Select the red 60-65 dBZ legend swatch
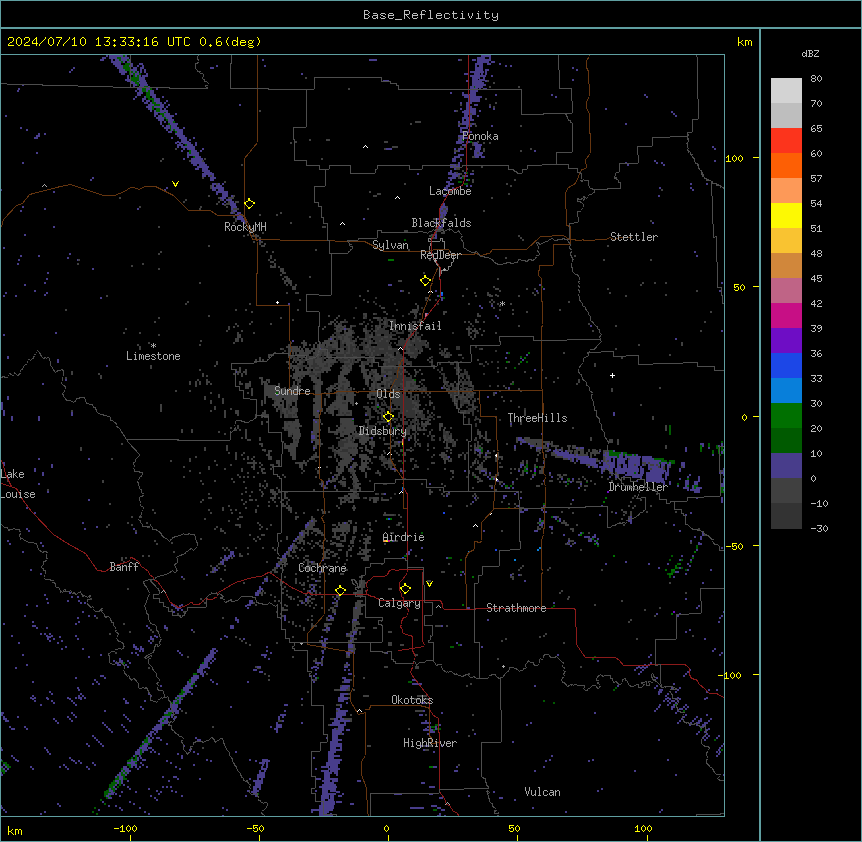 (786, 141)
